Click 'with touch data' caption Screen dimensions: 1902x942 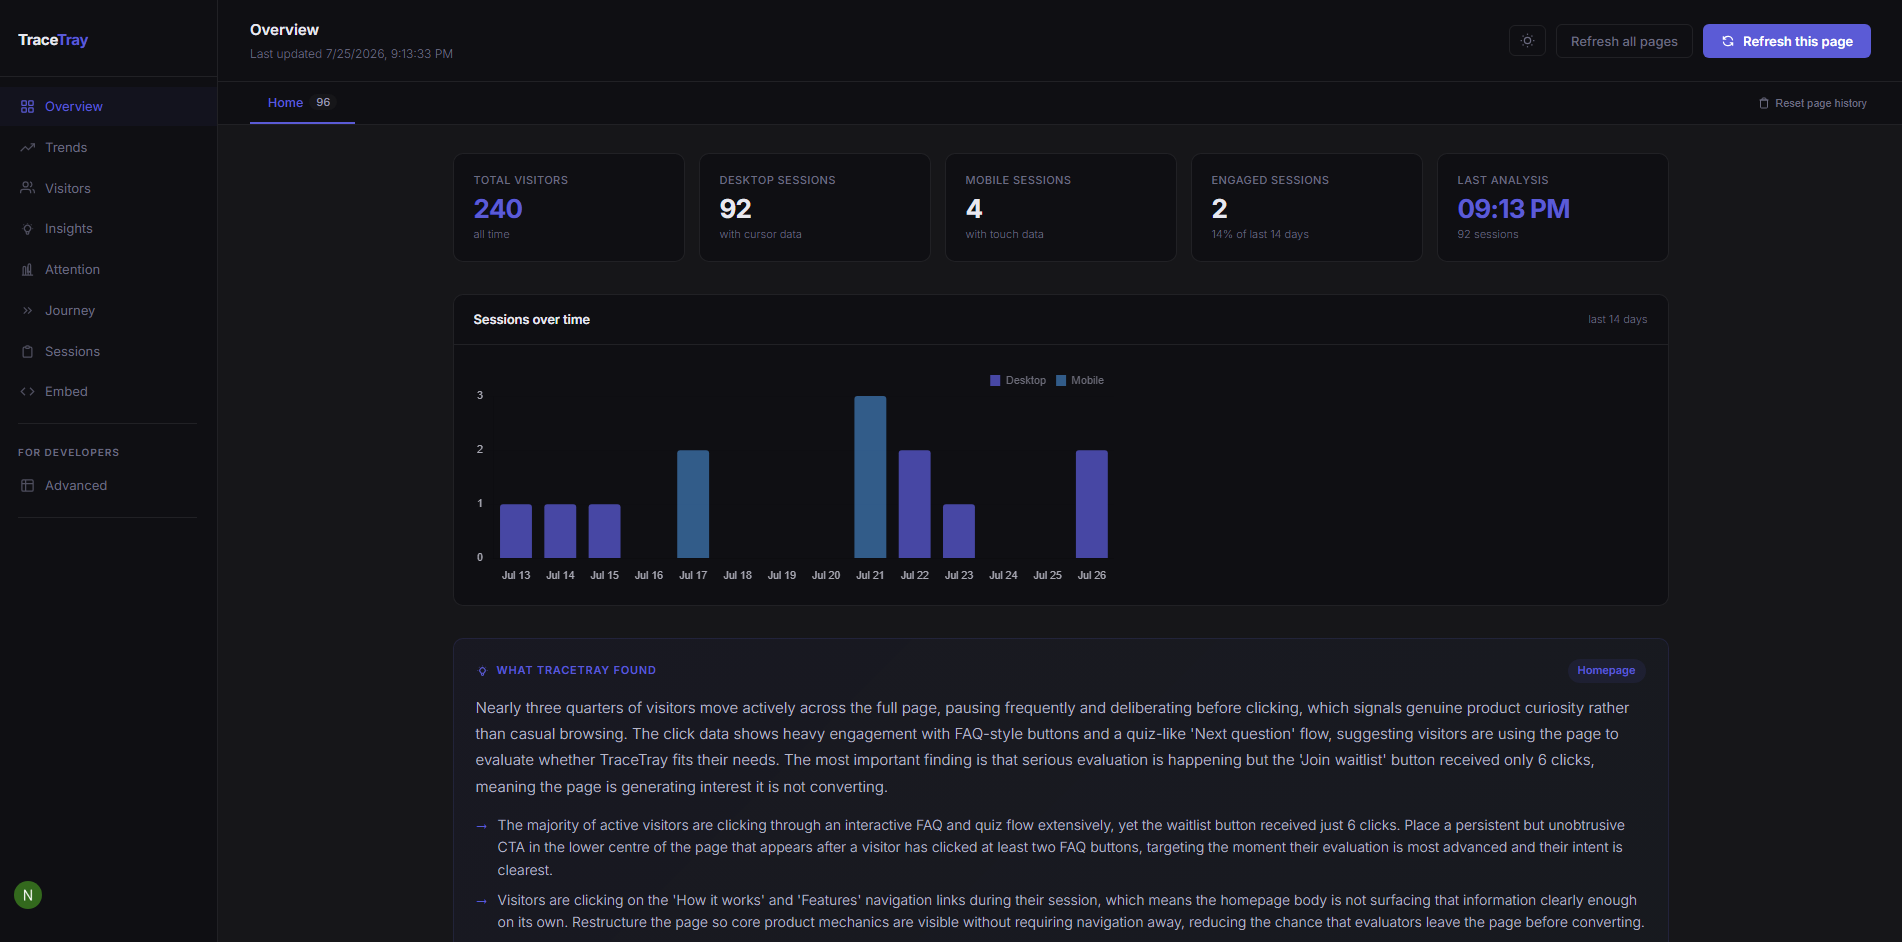tap(1004, 235)
